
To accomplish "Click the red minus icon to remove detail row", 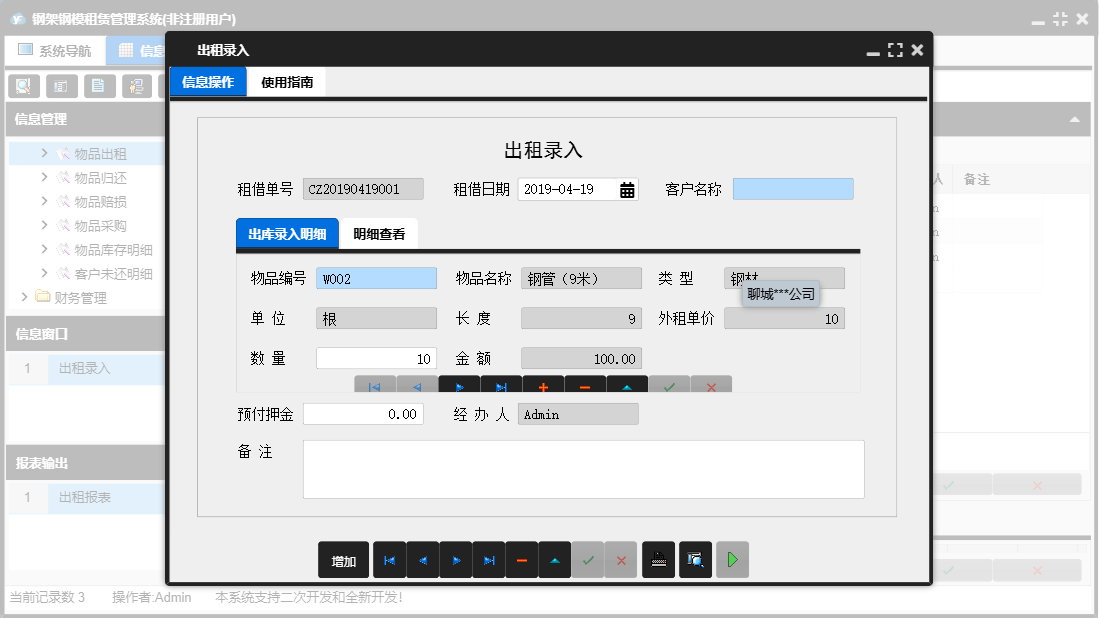I will tap(585, 384).
